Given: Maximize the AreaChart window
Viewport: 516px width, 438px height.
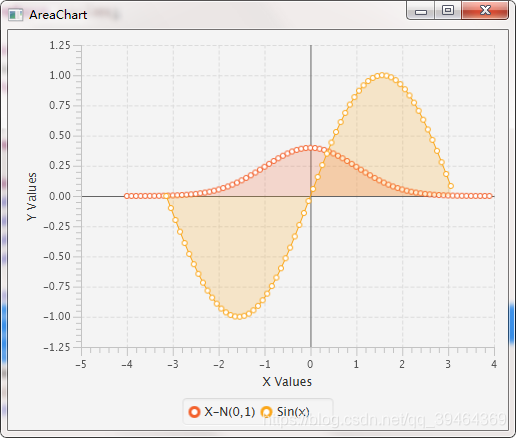Looking at the screenshot, I should pos(448,11).
